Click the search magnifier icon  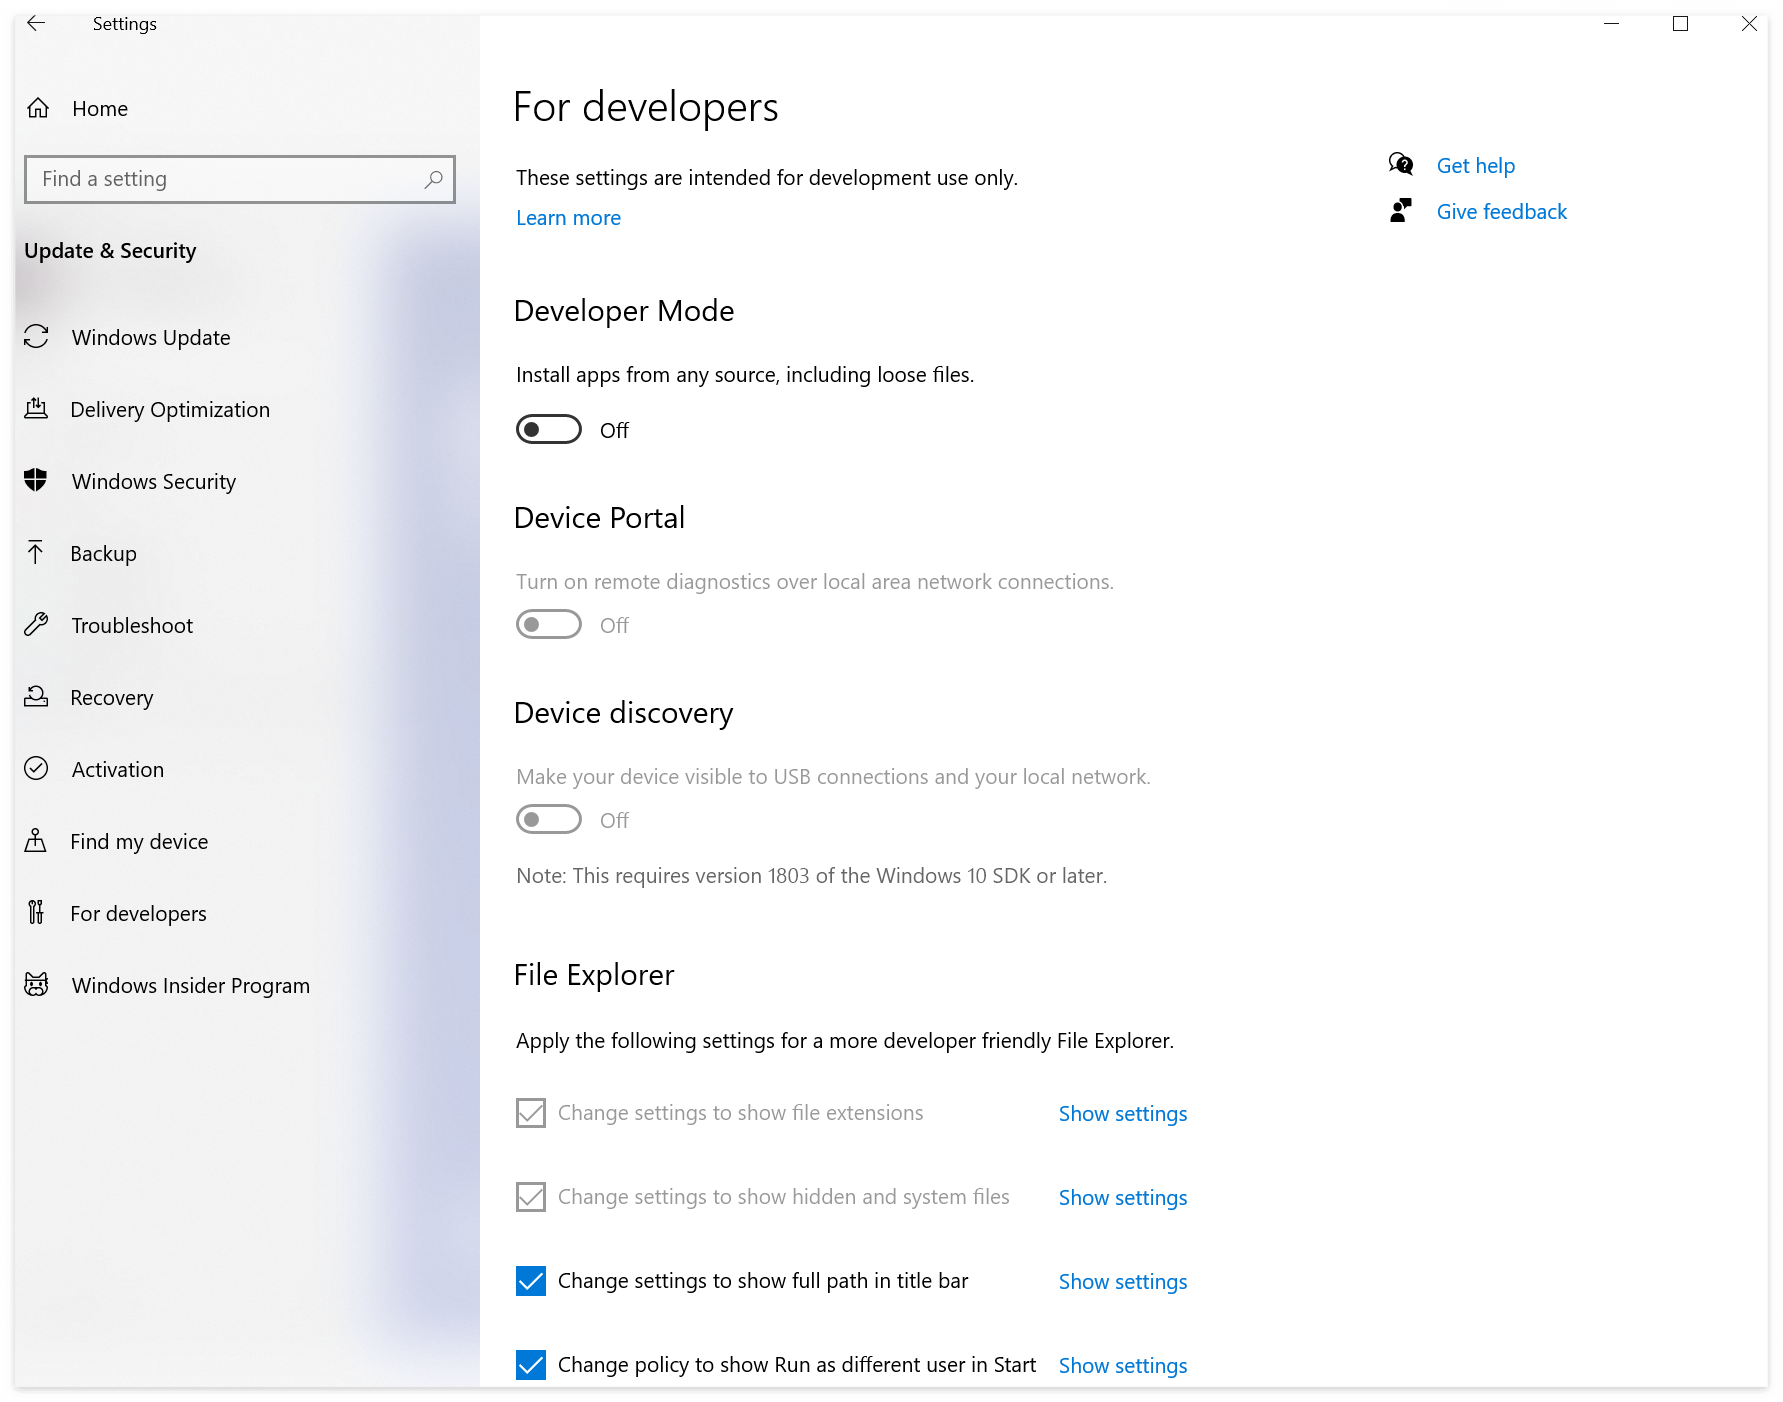pos(433,179)
